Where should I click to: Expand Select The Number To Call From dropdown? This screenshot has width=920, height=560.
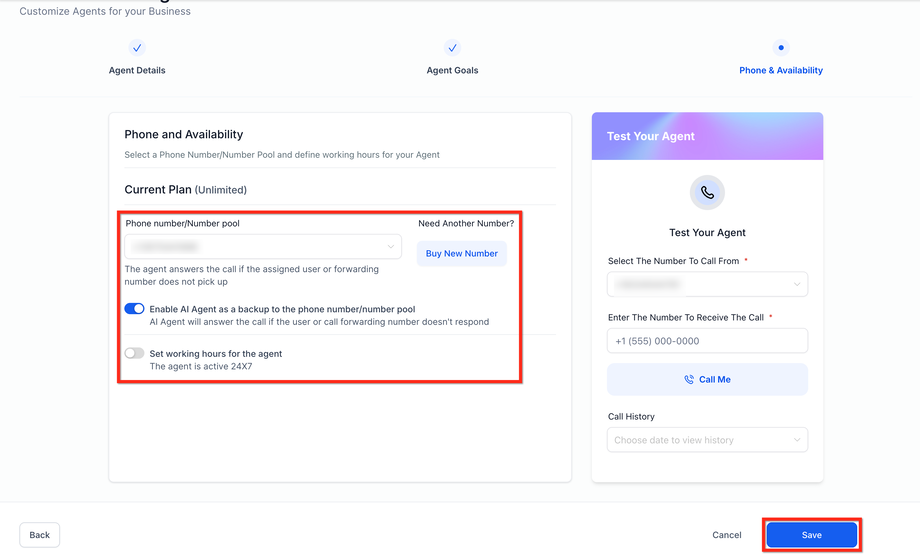tap(707, 285)
